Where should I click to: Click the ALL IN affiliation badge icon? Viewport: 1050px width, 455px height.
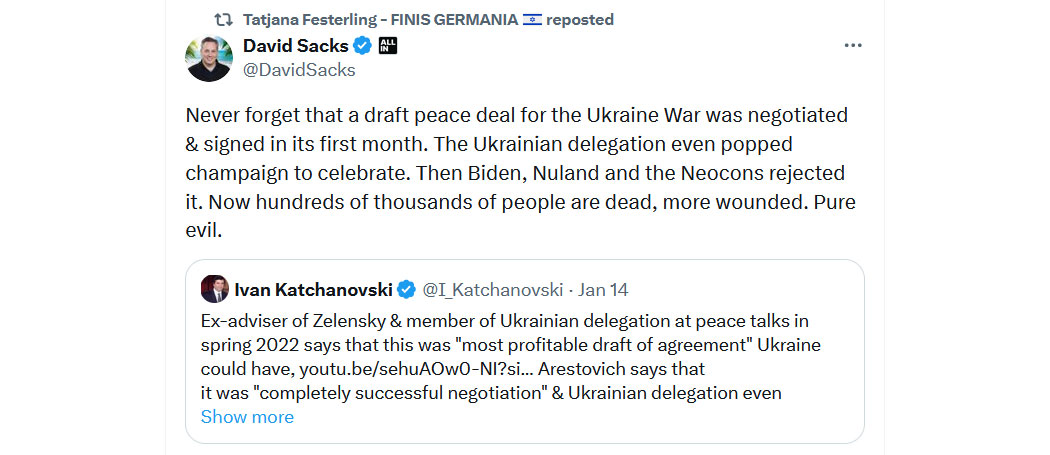click(388, 46)
